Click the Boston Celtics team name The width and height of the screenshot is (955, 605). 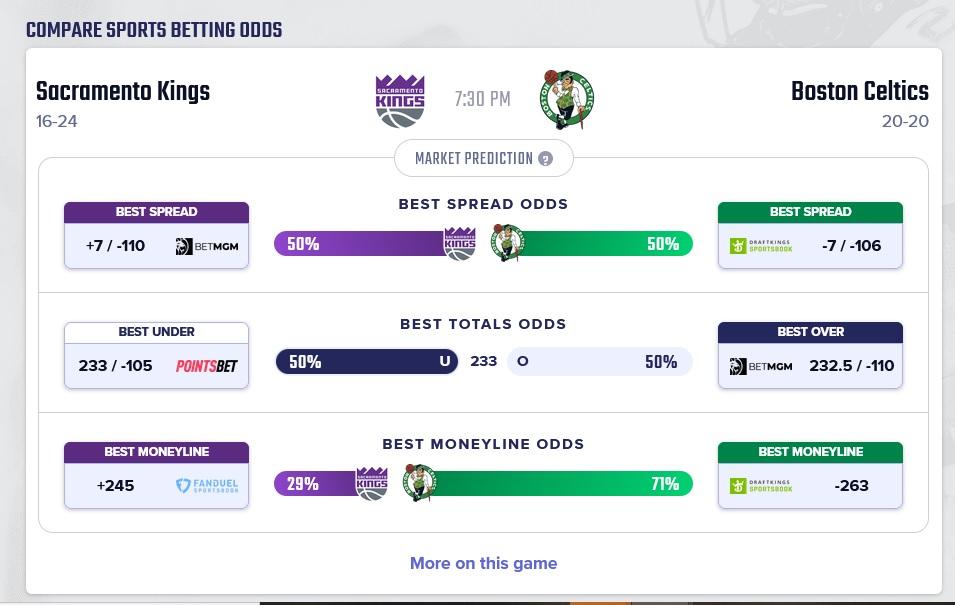(859, 92)
